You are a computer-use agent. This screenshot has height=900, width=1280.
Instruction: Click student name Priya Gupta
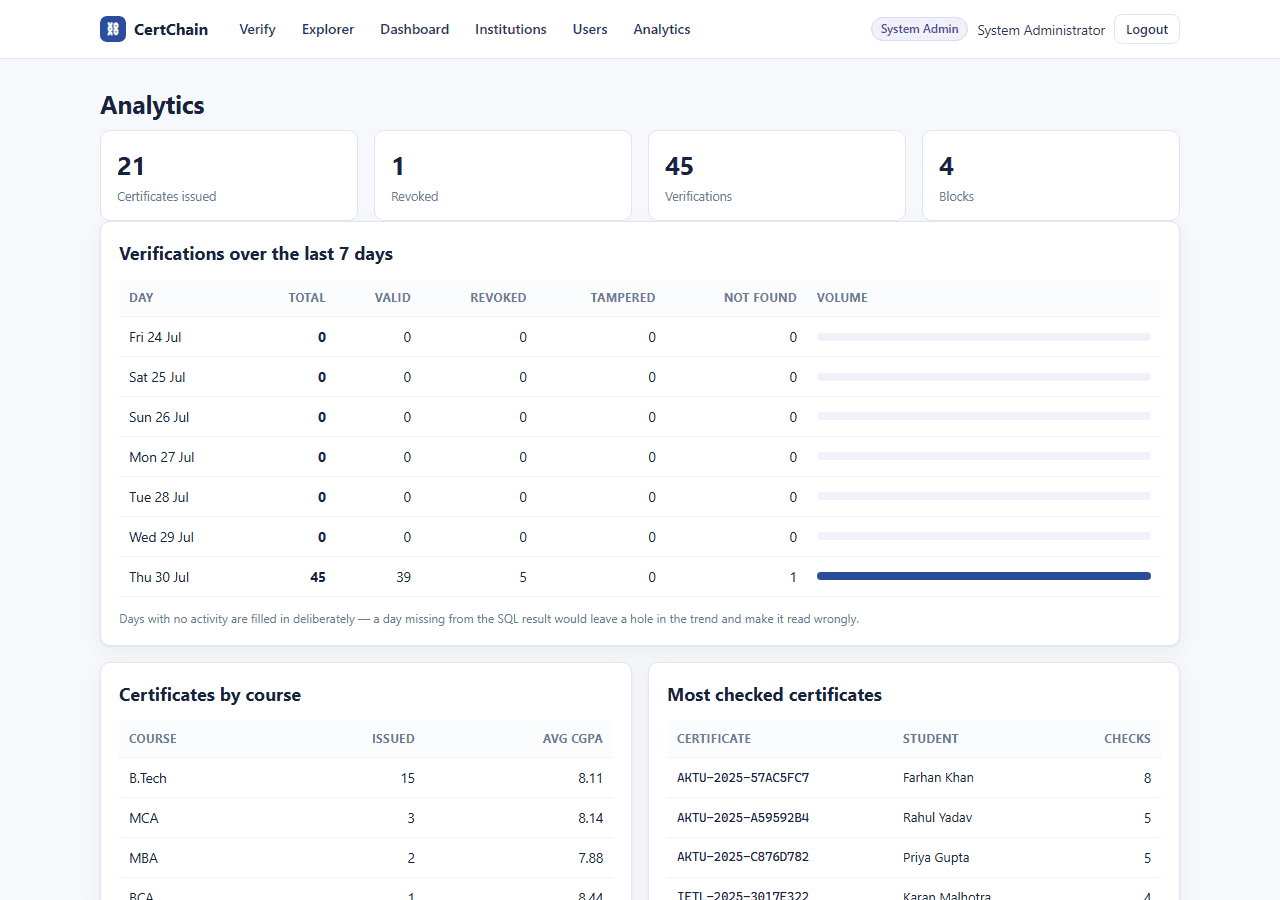(x=936, y=858)
